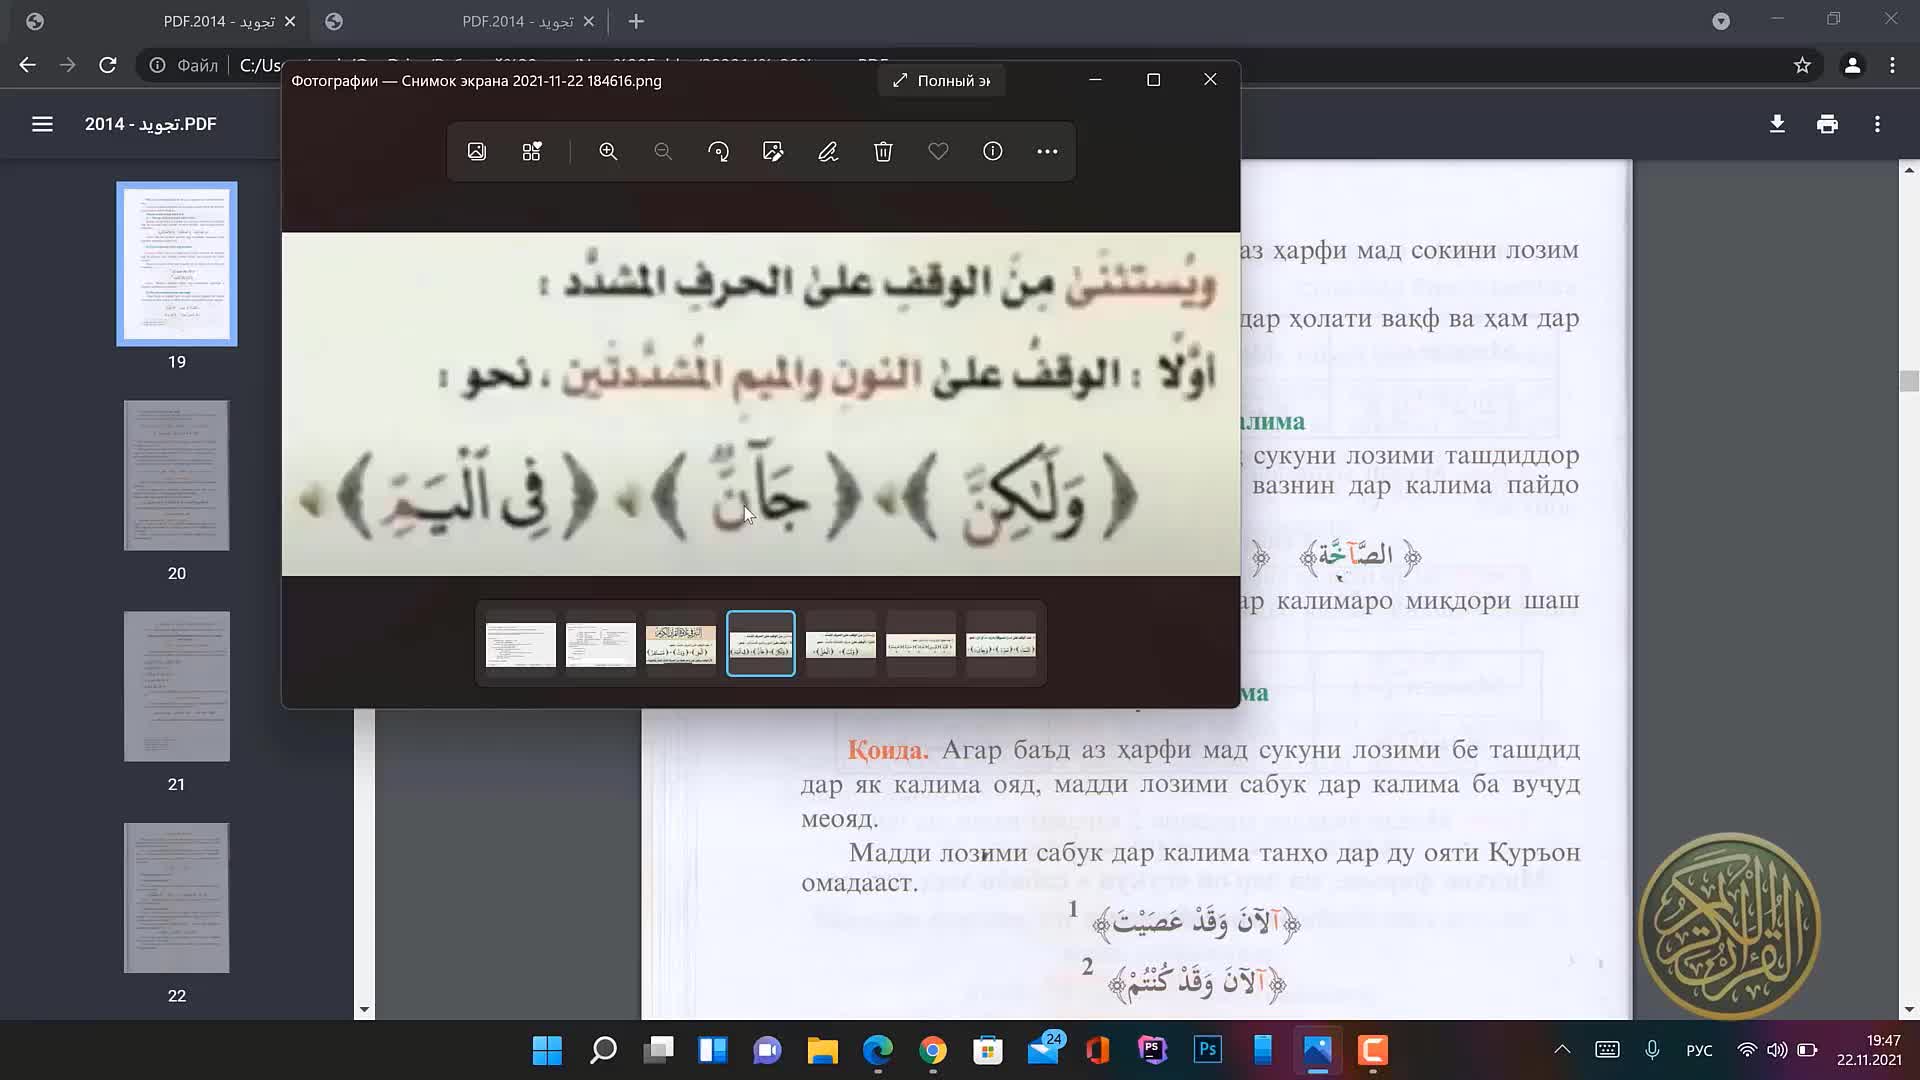Select the fifth filmstrip thumbnail
1920x1080 pixels.
(x=841, y=644)
